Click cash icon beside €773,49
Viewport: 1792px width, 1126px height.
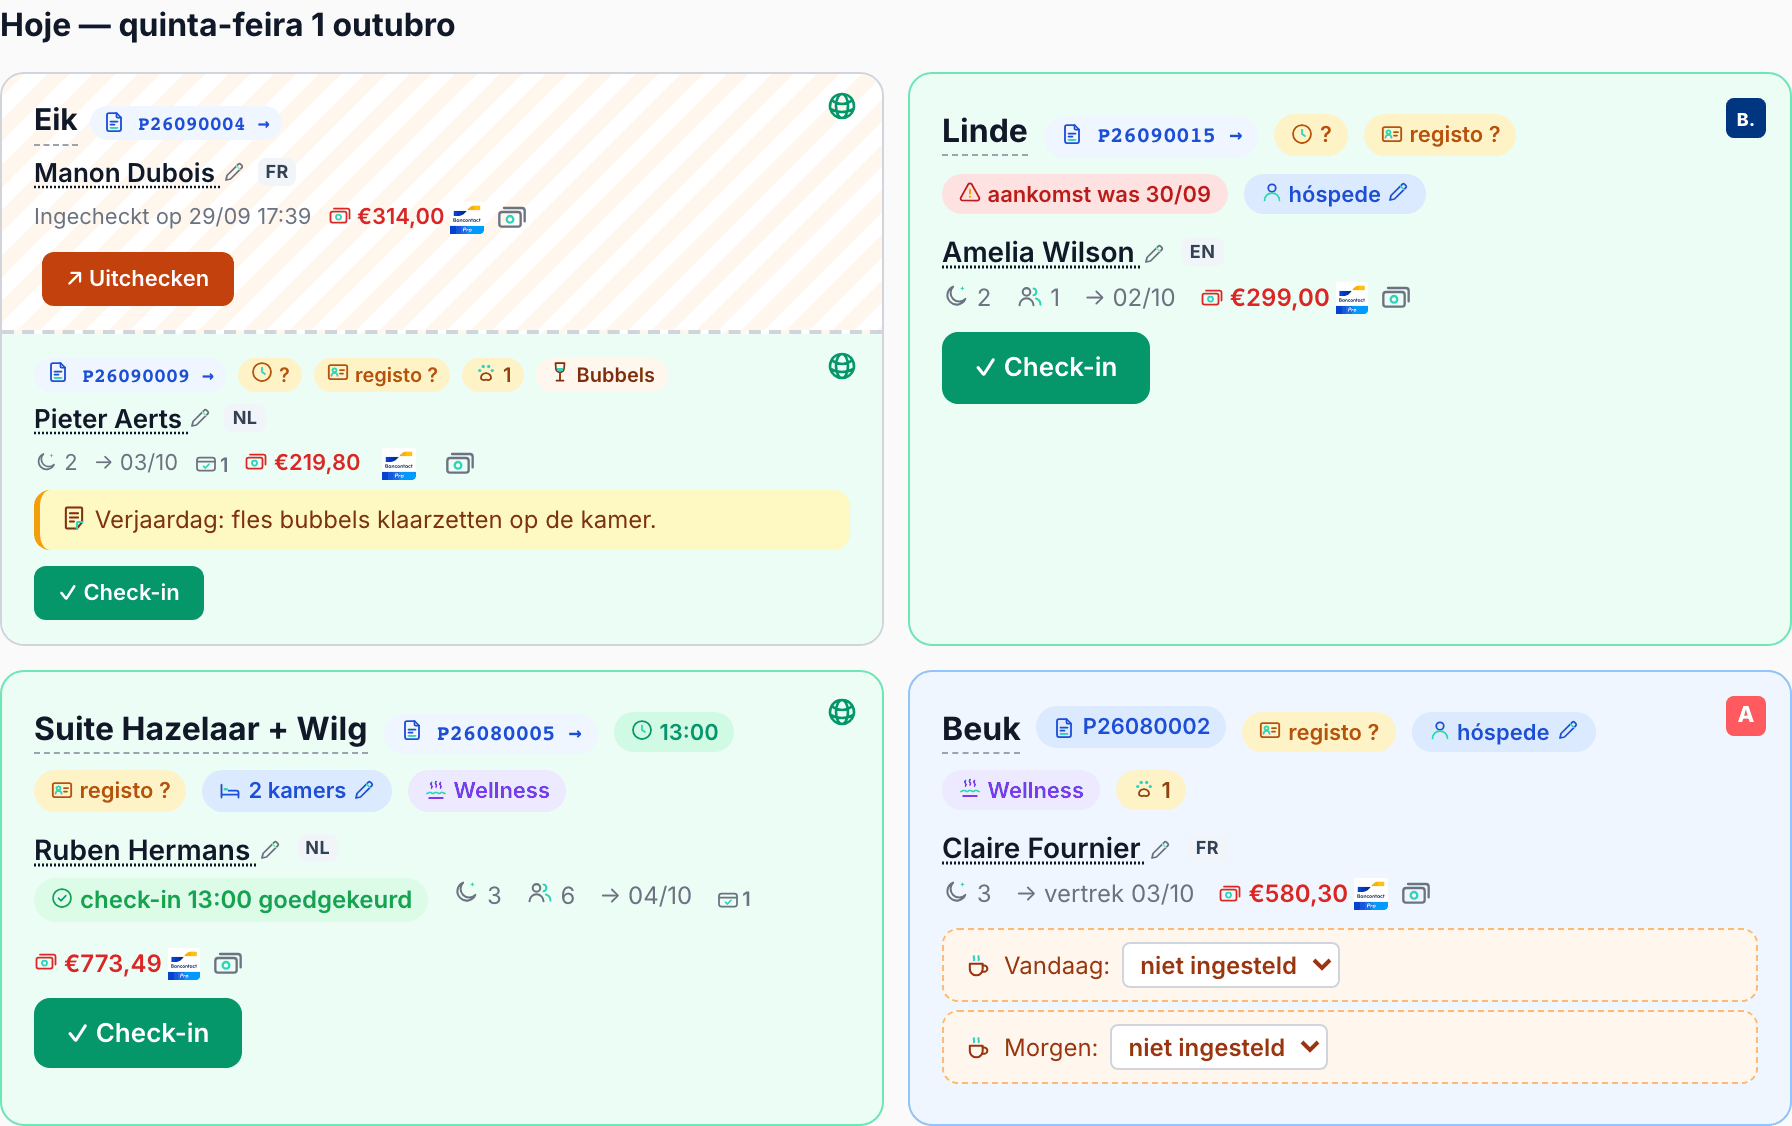(228, 964)
